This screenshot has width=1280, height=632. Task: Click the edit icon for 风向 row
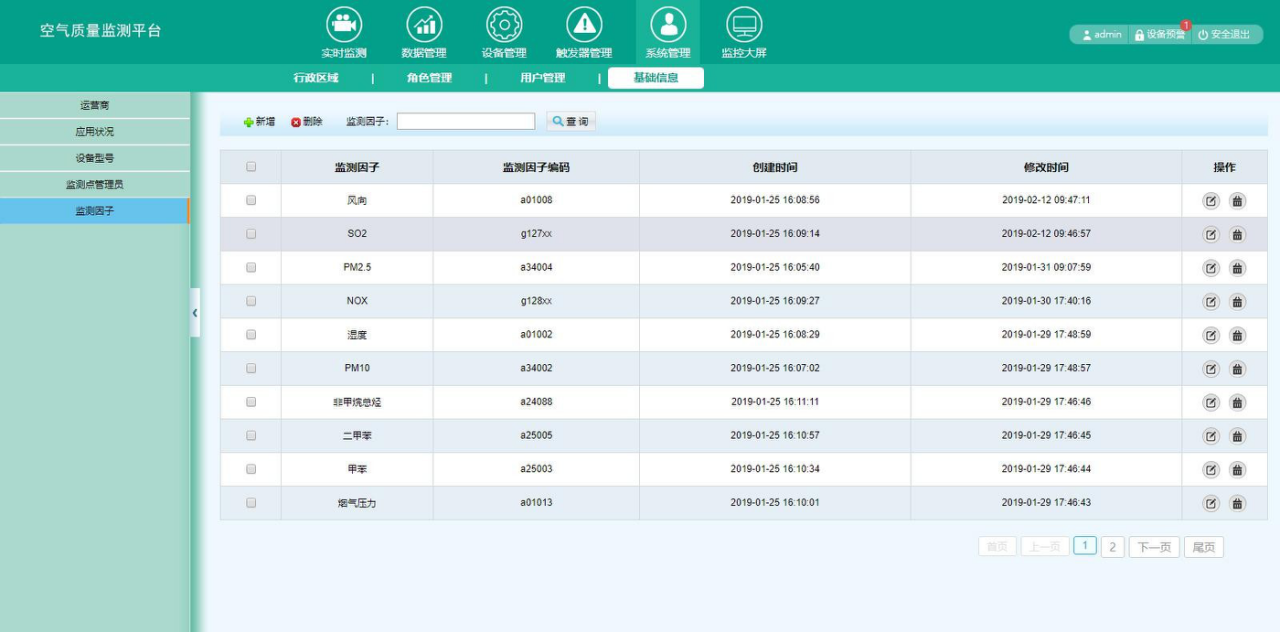[1210, 200]
